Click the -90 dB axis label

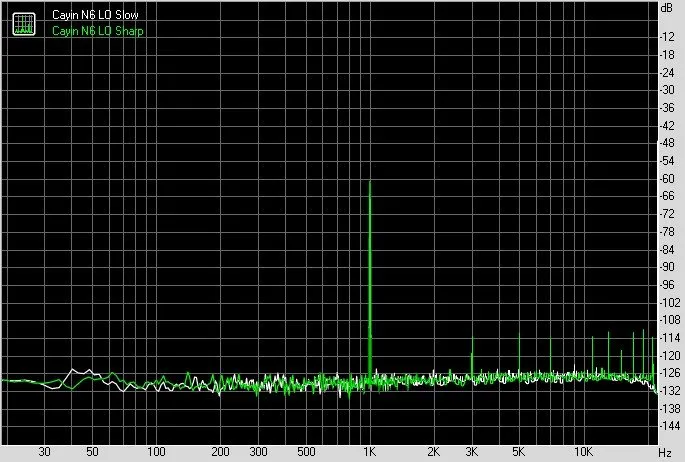click(x=667, y=267)
